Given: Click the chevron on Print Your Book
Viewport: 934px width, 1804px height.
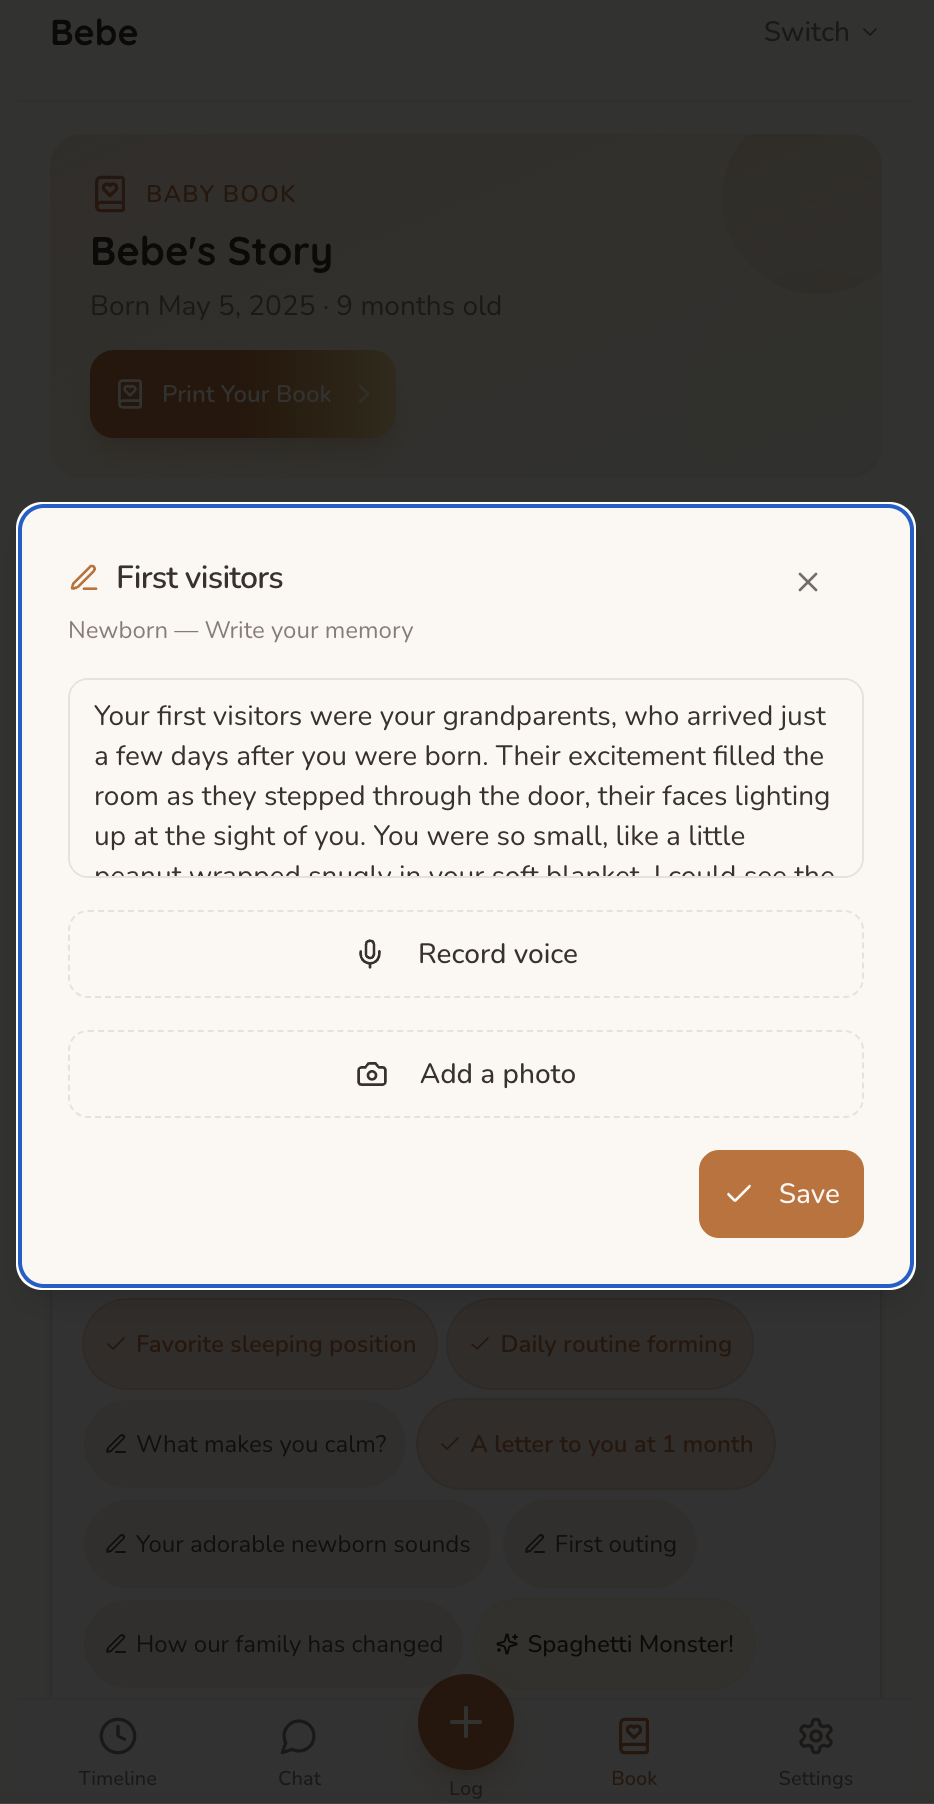Looking at the screenshot, I should [x=364, y=394].
